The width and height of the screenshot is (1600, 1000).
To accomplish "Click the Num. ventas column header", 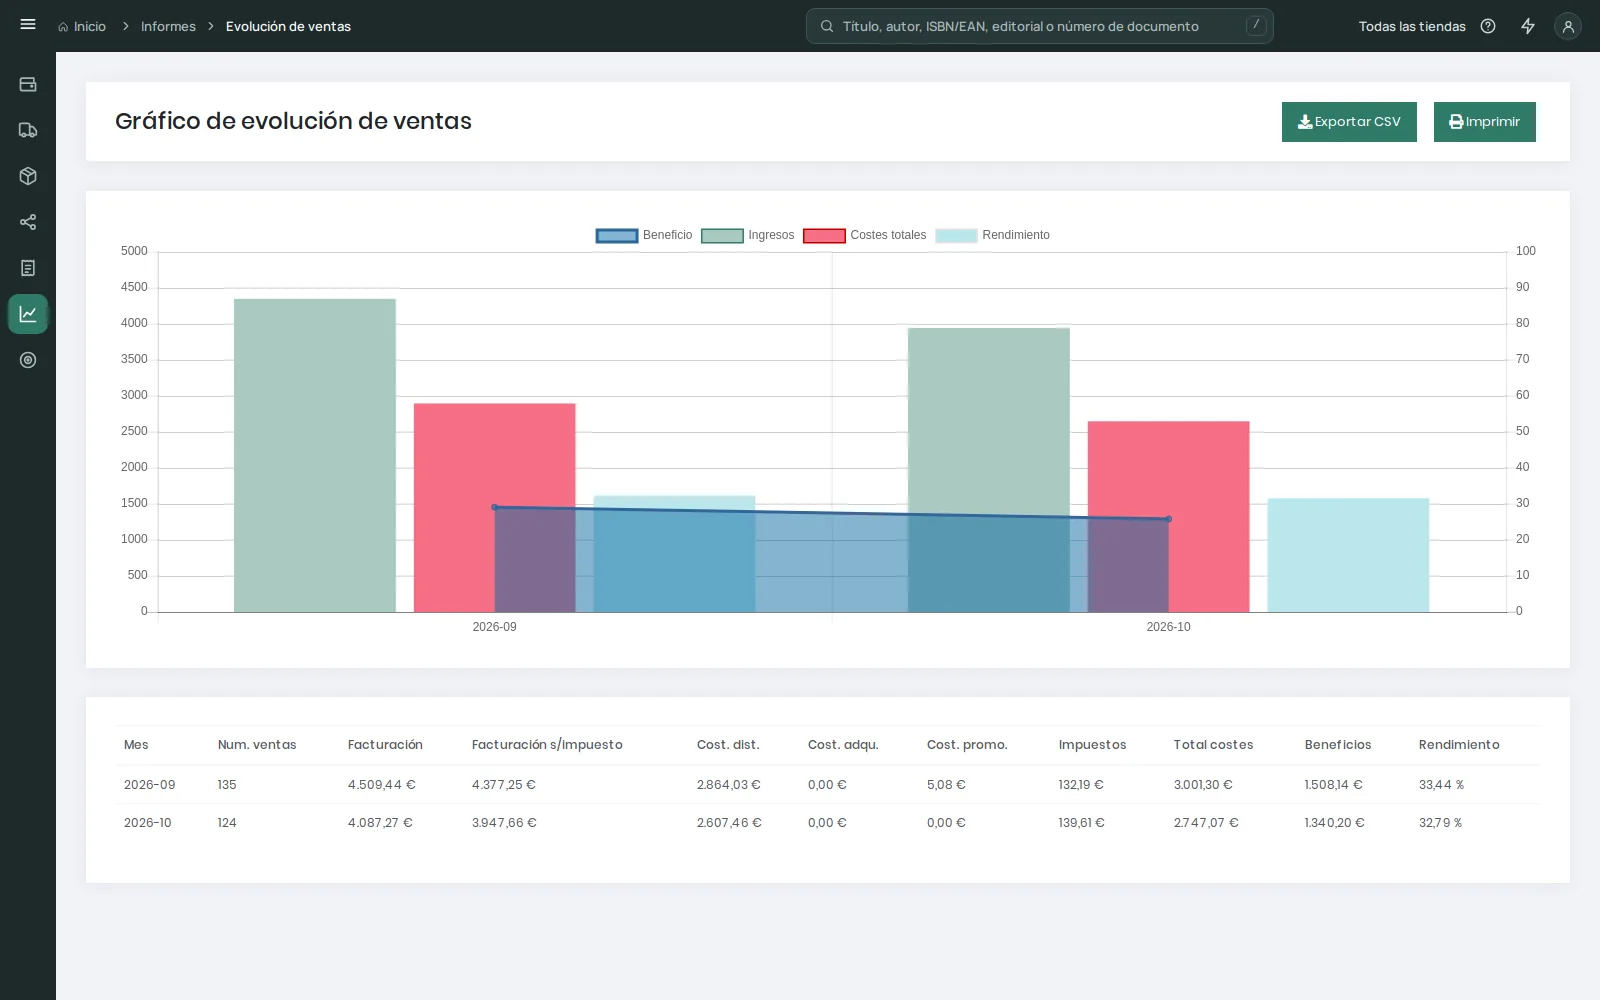I will pos(257,745).
